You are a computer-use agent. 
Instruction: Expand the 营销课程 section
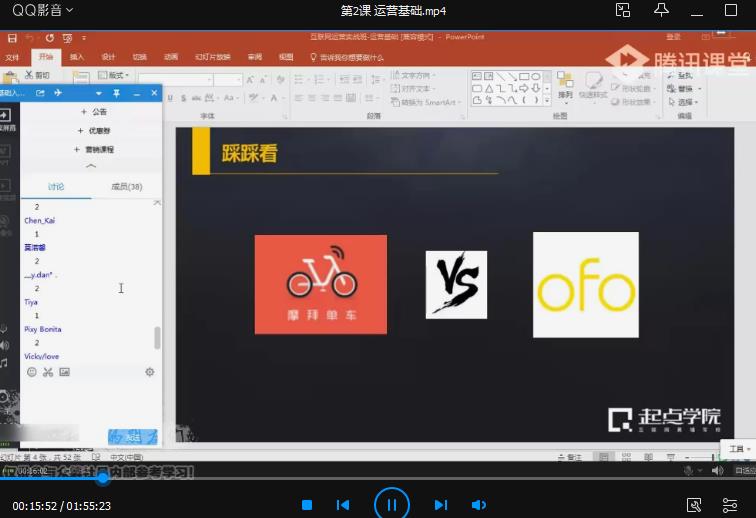click(94, 150)
